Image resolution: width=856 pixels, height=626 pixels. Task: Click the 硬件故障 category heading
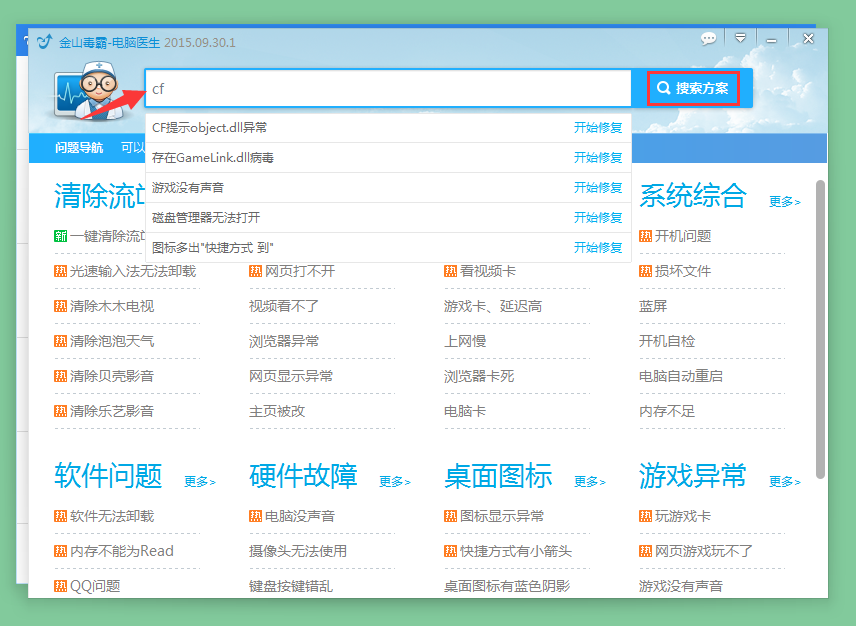click(304, 475)
